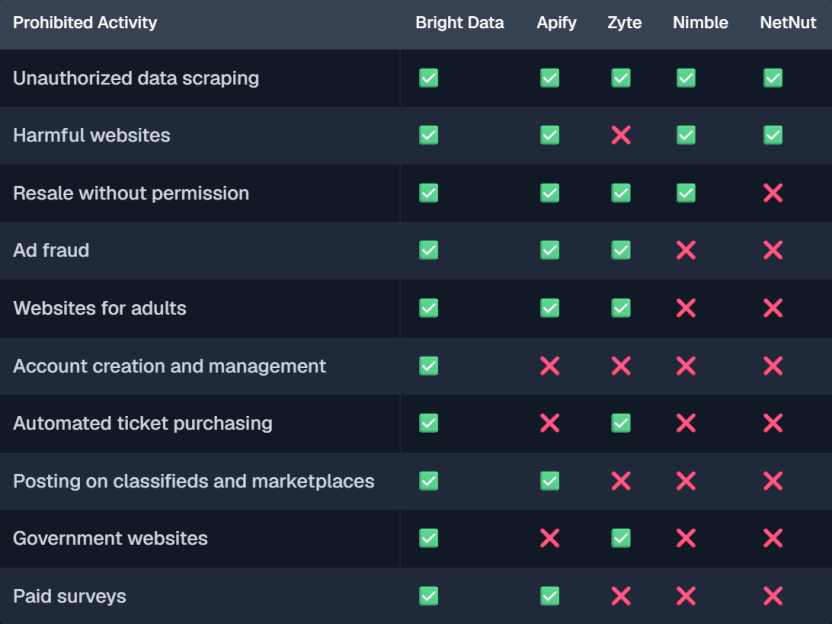Click Zyte check mark for Government websites
The image size is (832, 624).
coord(621,538)
